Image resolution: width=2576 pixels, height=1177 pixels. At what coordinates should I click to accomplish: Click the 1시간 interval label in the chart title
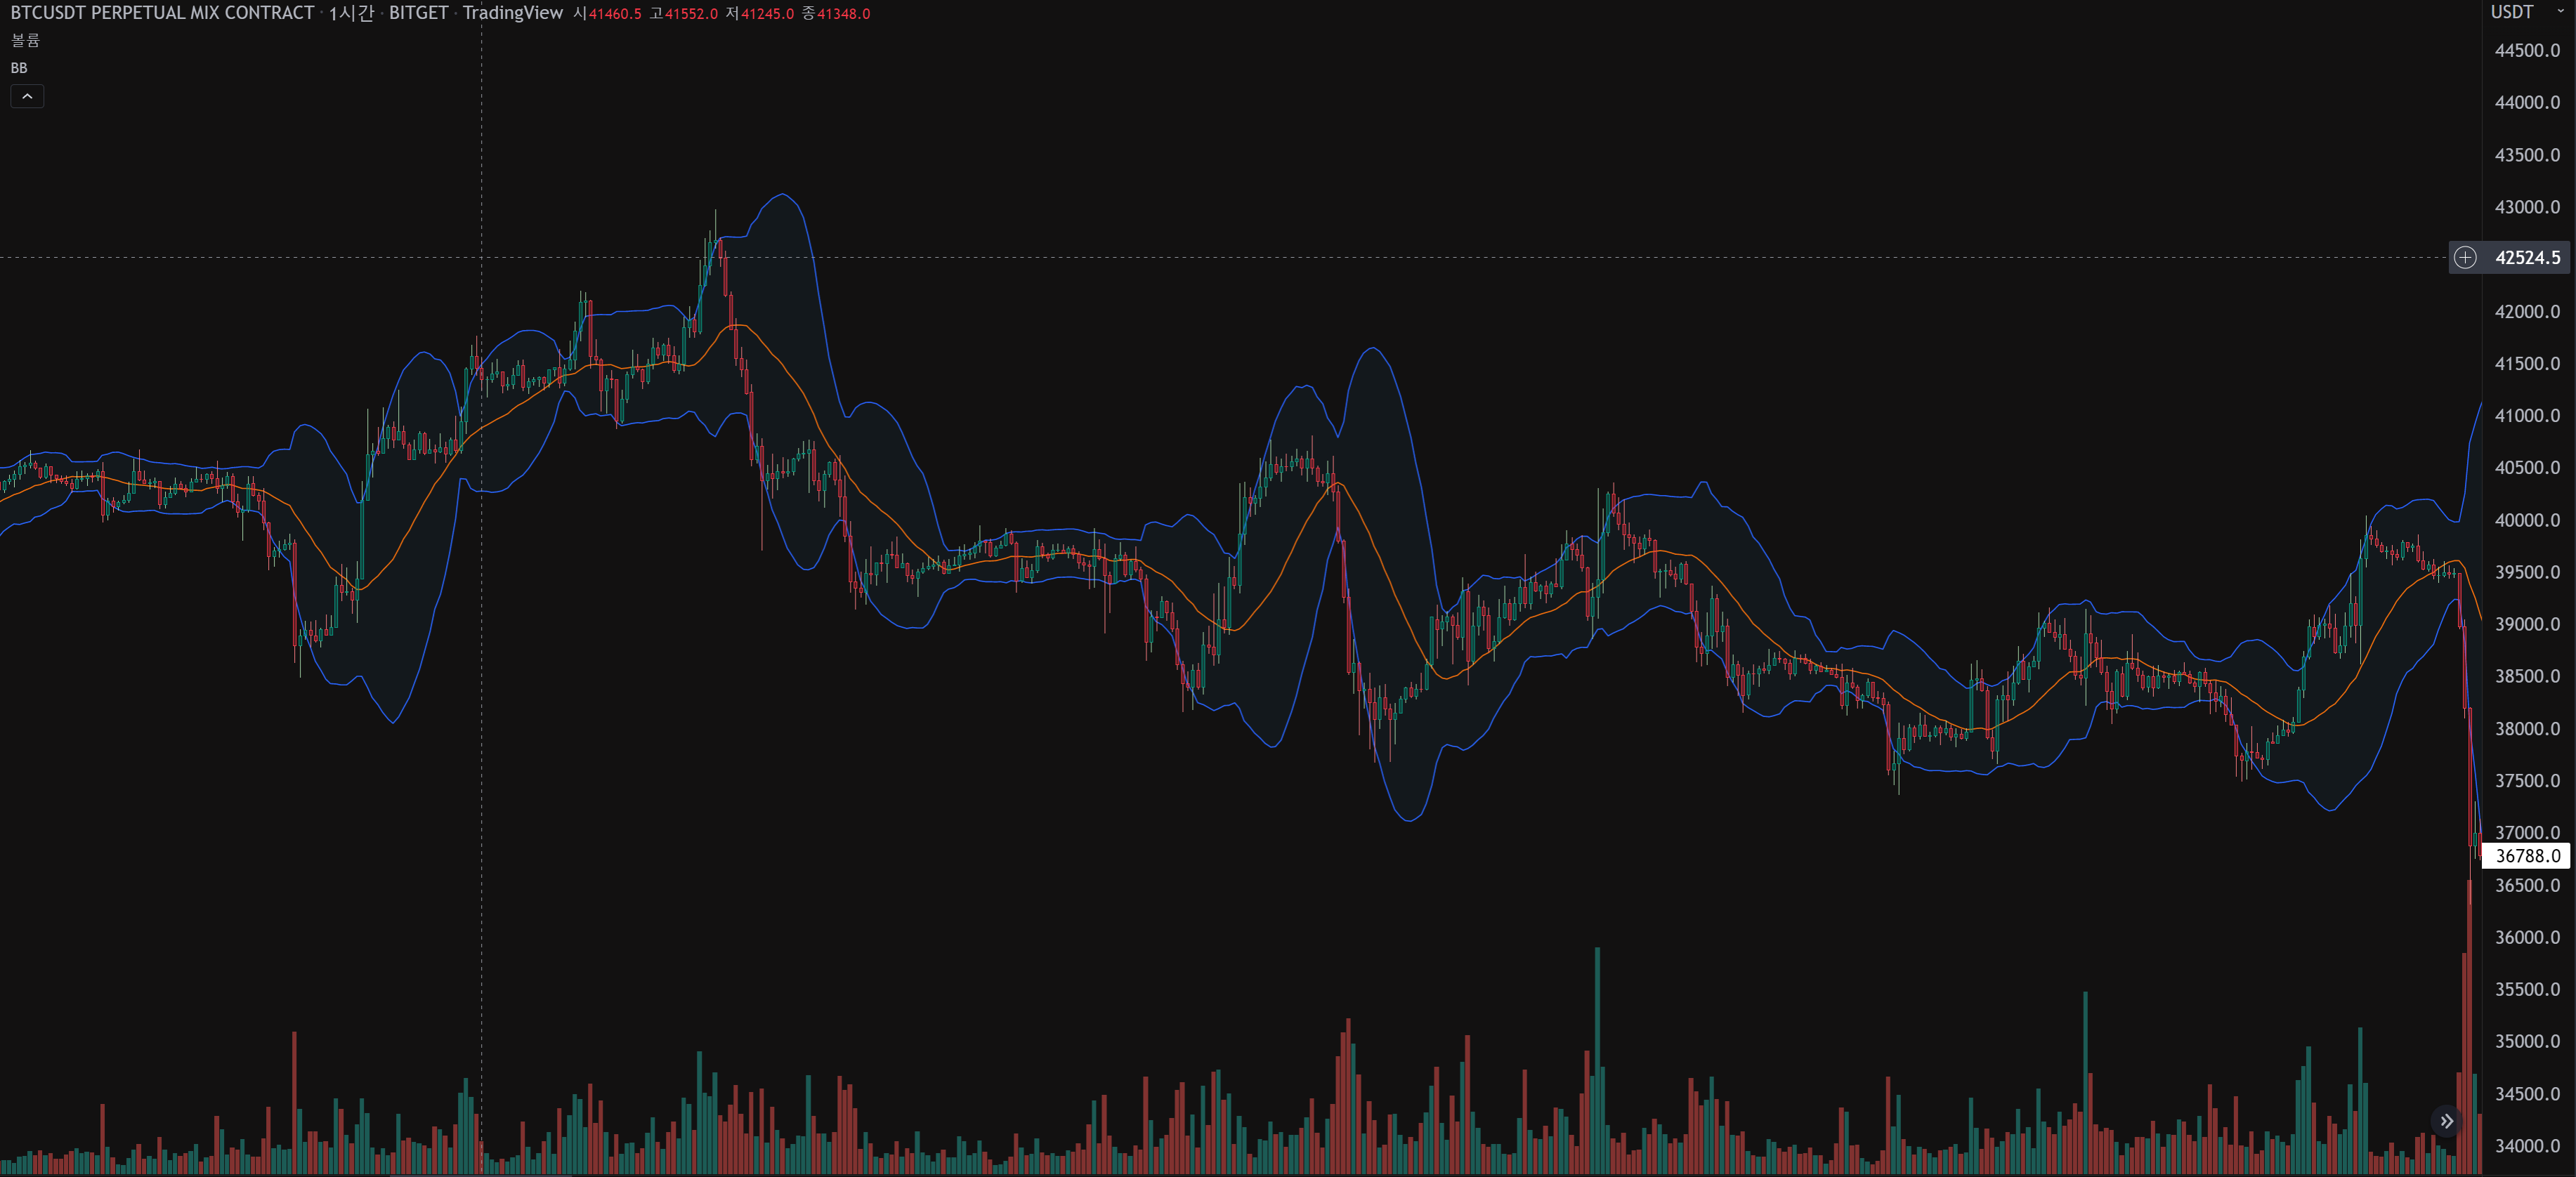pyautogui.click(x=351, y=13)
